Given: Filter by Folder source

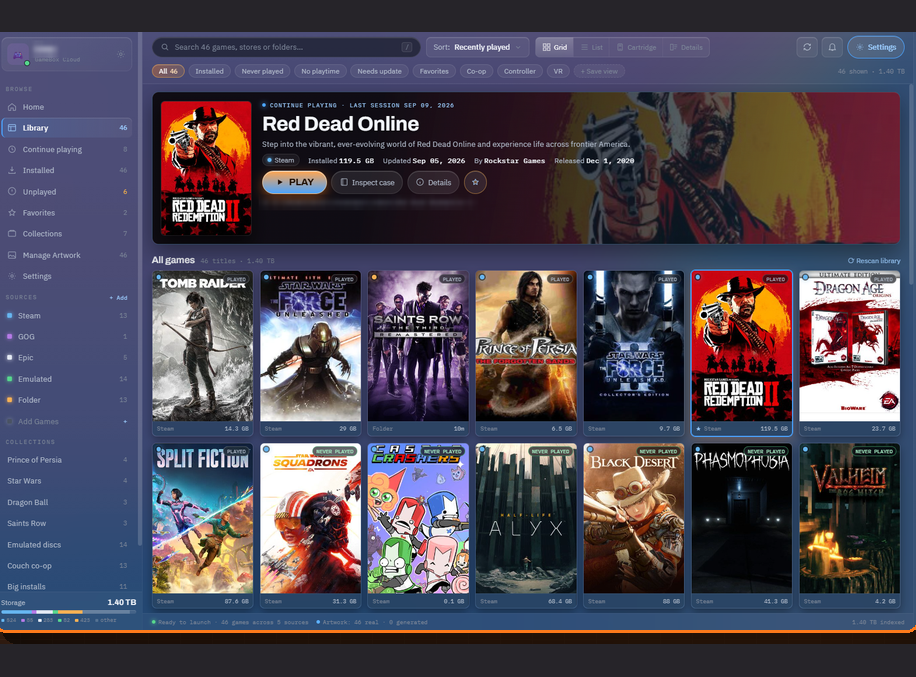Looking at the screenshot, I should point(67,400).
